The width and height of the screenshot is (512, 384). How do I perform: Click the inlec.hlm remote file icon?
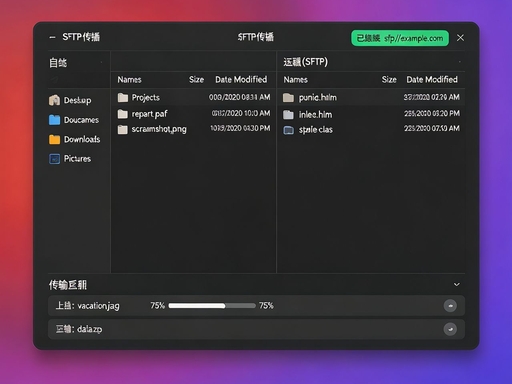[288, 115]
